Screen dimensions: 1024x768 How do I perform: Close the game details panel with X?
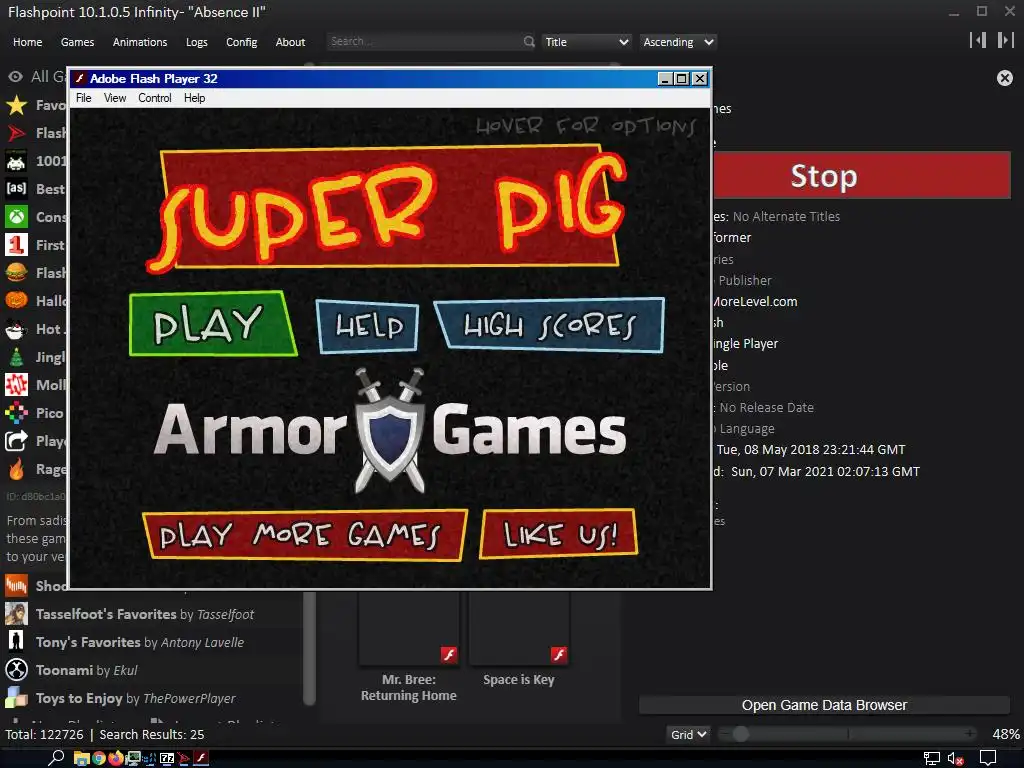coord(1005,78)
